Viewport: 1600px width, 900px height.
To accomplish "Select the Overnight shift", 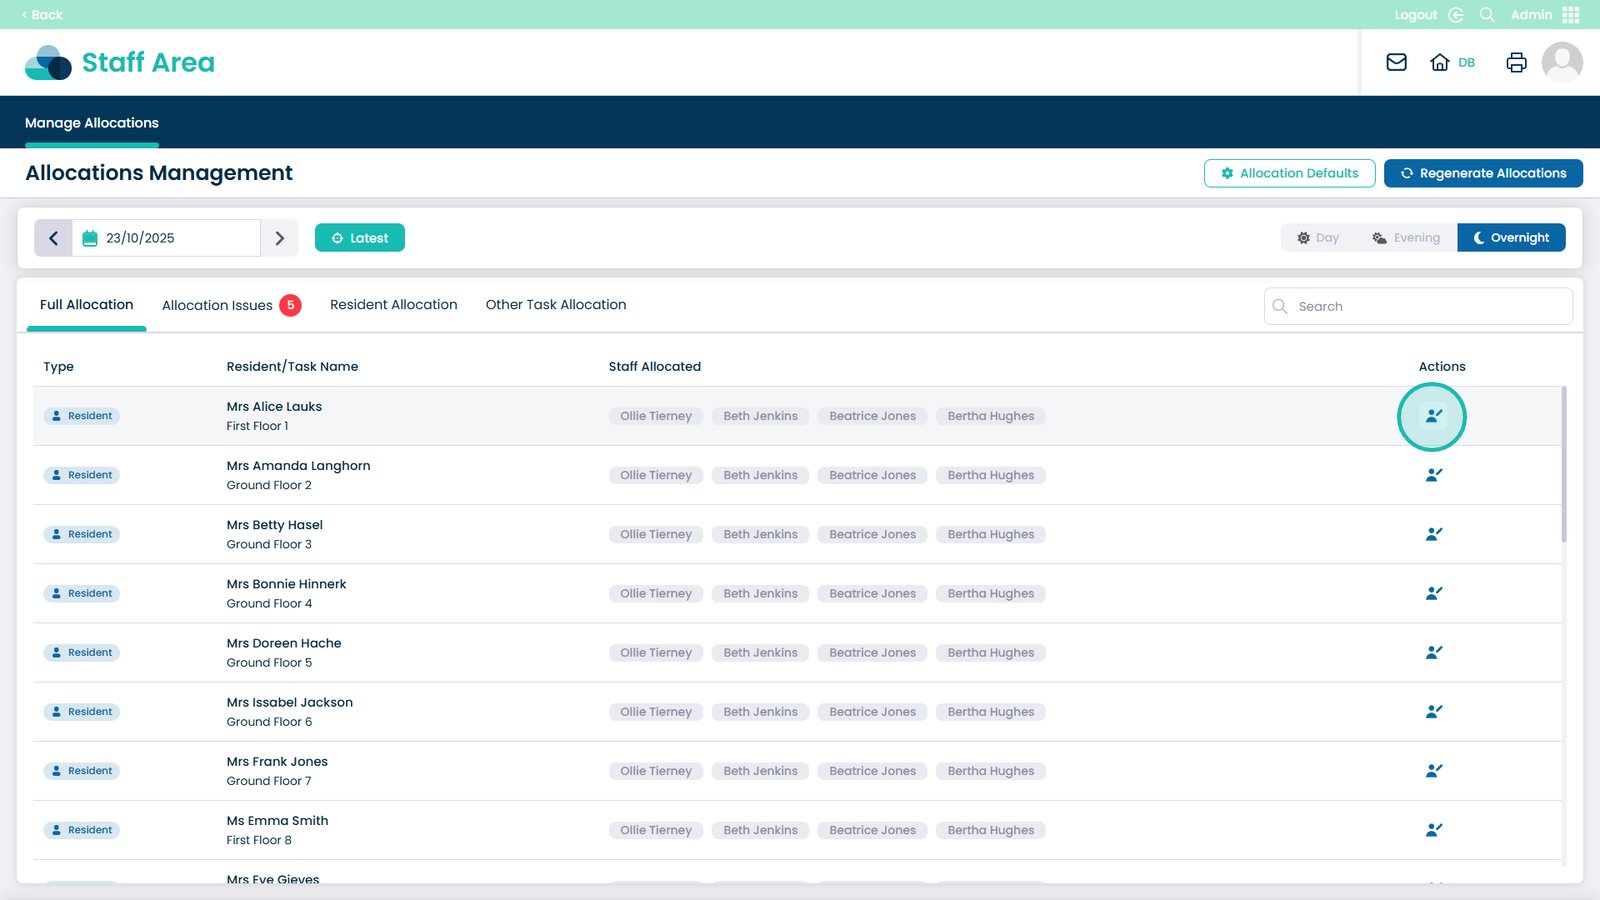I will pyautogui.click(x=1511, y=238).
